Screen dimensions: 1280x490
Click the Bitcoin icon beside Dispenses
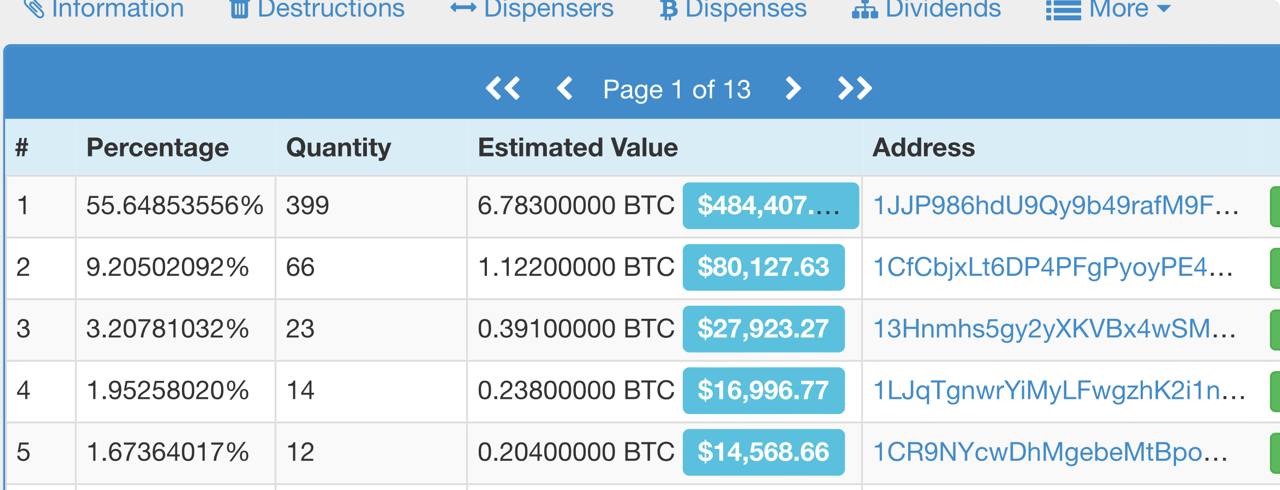[668, 9]
